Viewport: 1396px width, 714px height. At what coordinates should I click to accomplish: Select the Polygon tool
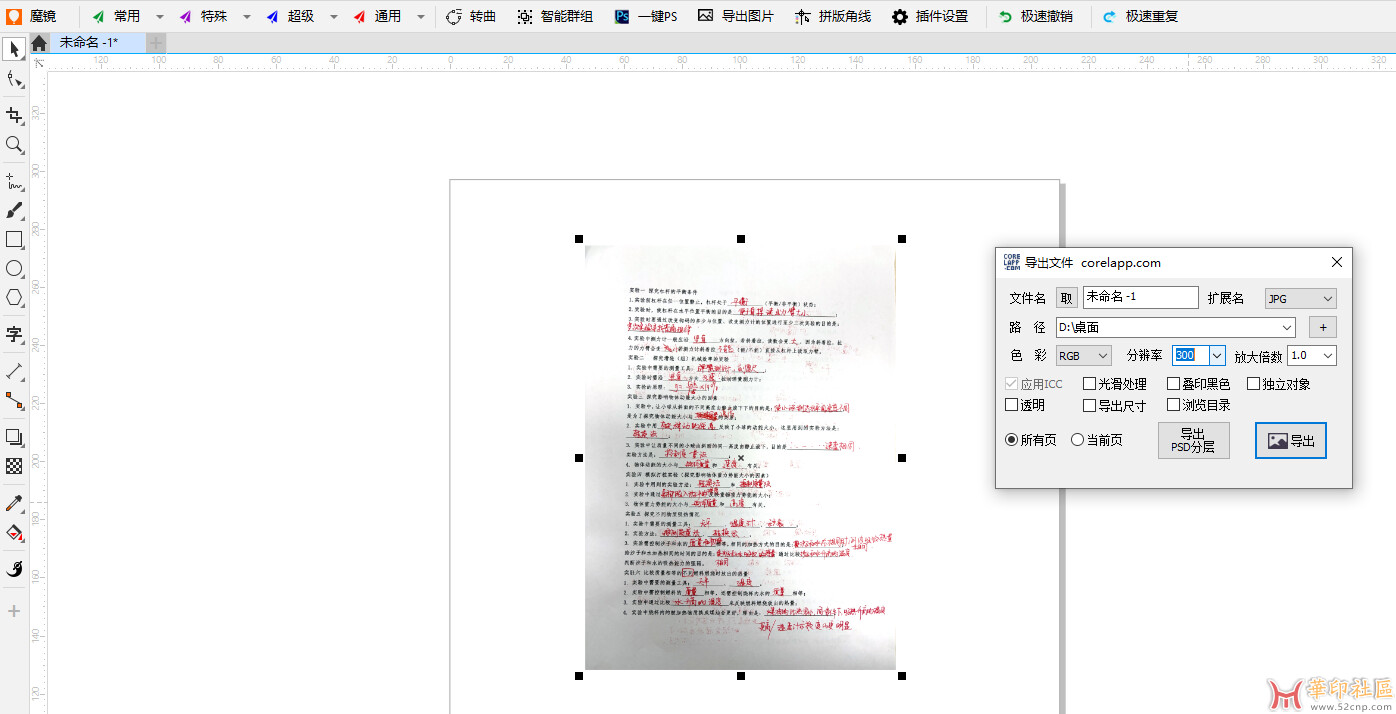[x=14, y=298]
